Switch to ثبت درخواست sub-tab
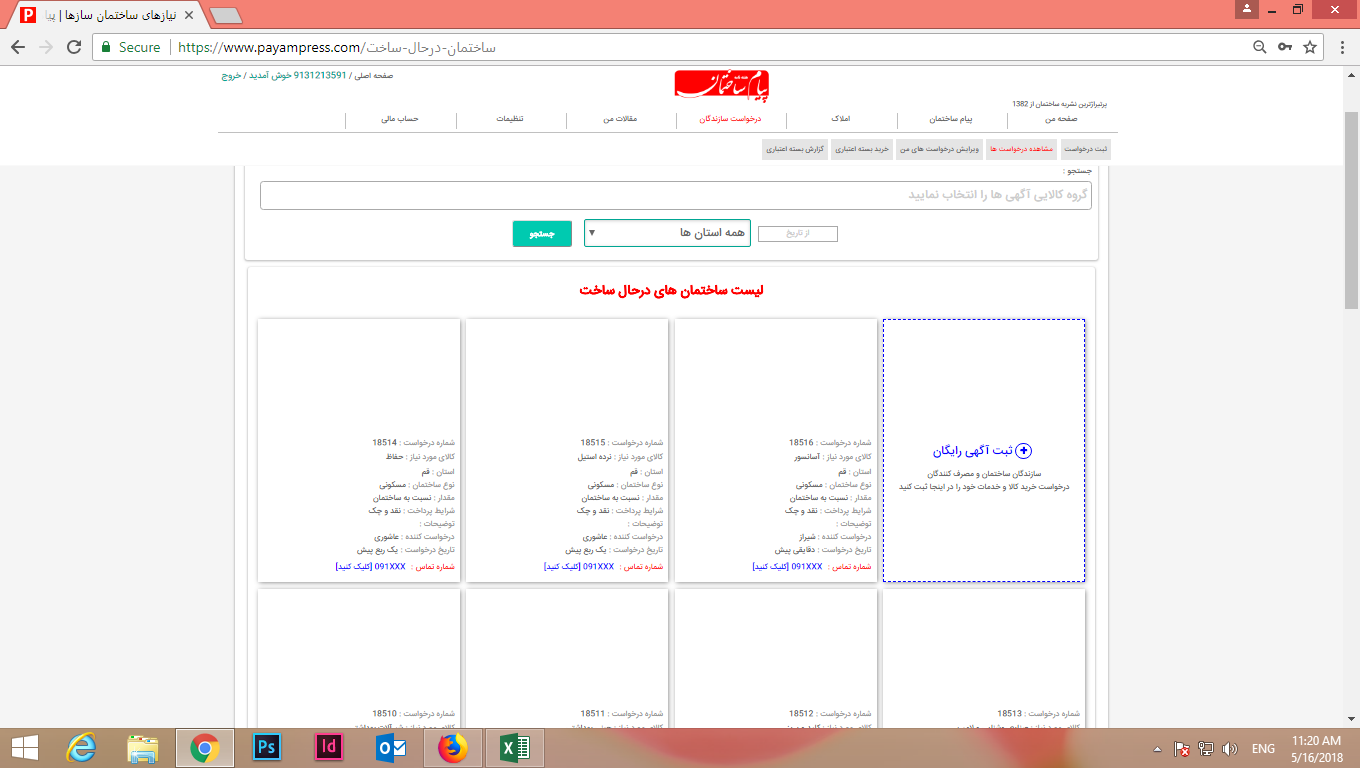 tap(1085, 148)
